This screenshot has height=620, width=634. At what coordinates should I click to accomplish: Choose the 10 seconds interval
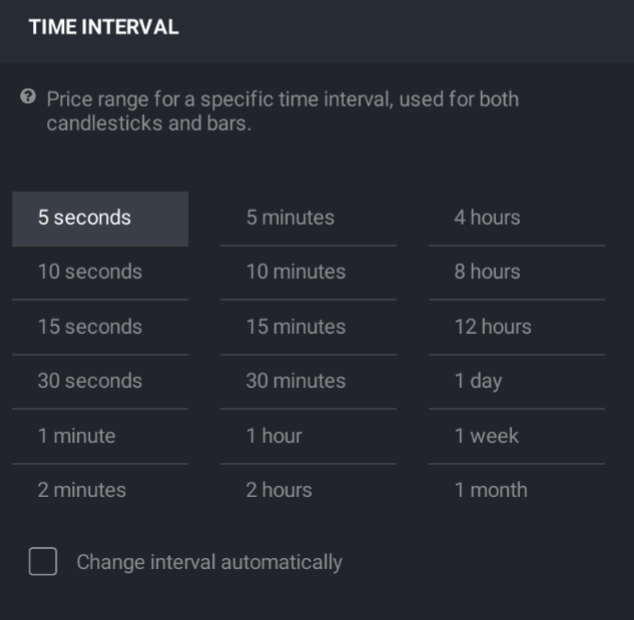[x=100, y=273]
